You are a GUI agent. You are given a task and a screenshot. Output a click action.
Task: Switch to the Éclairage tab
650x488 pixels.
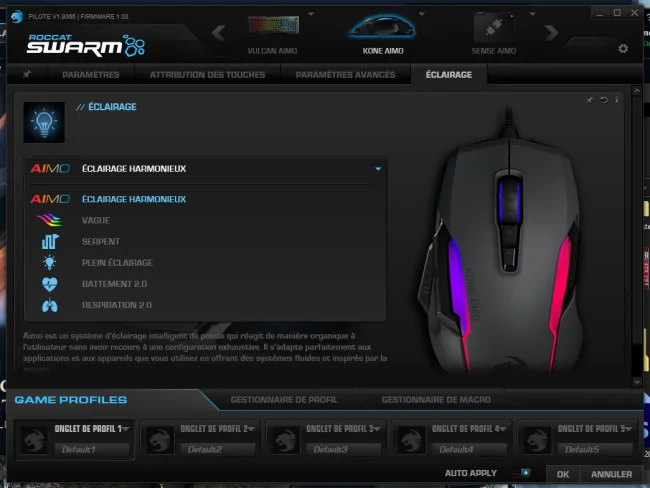pyautogui.click(x=449, y=75)
